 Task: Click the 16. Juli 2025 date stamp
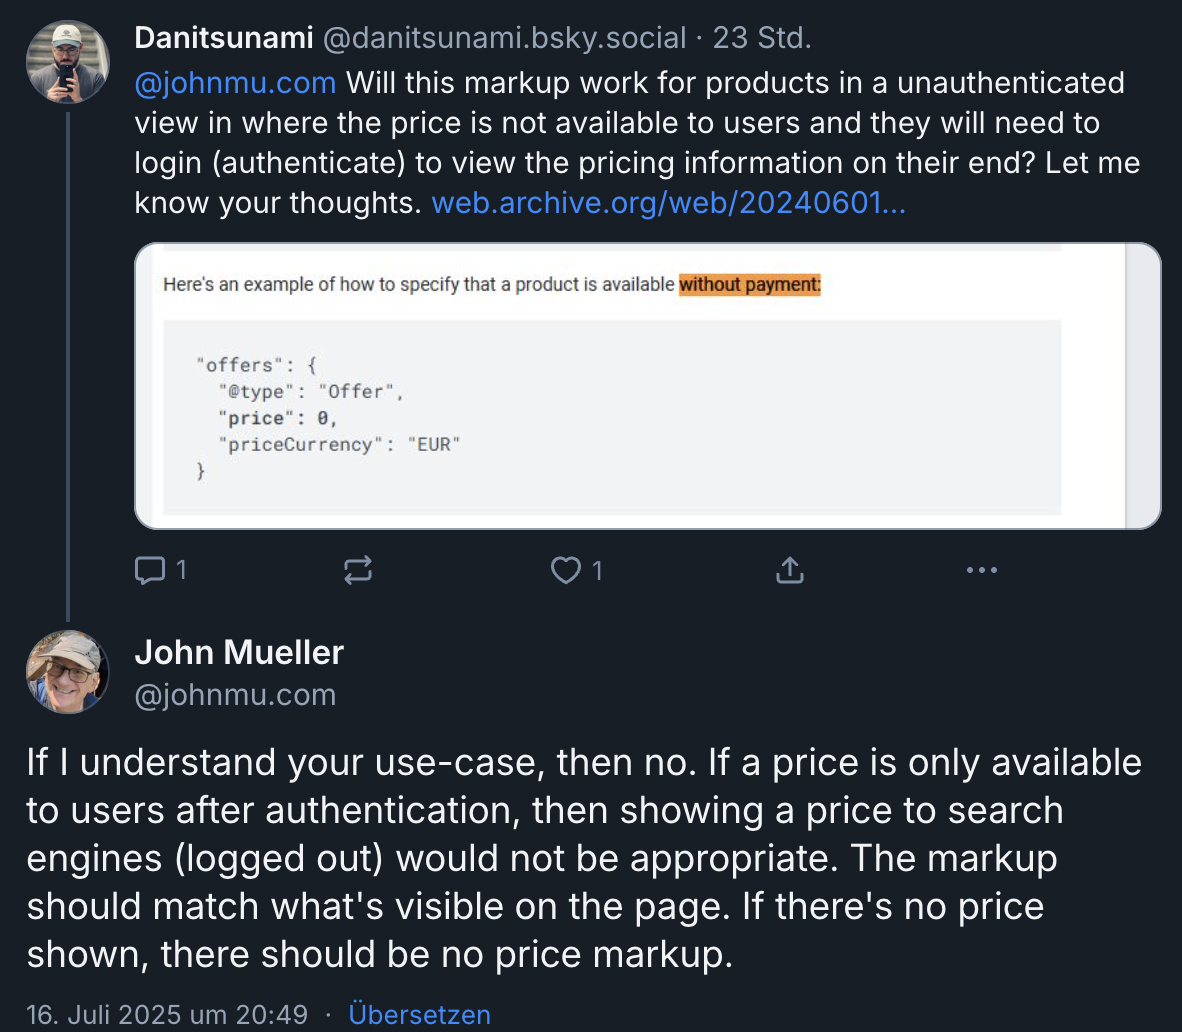point(166,1014)
